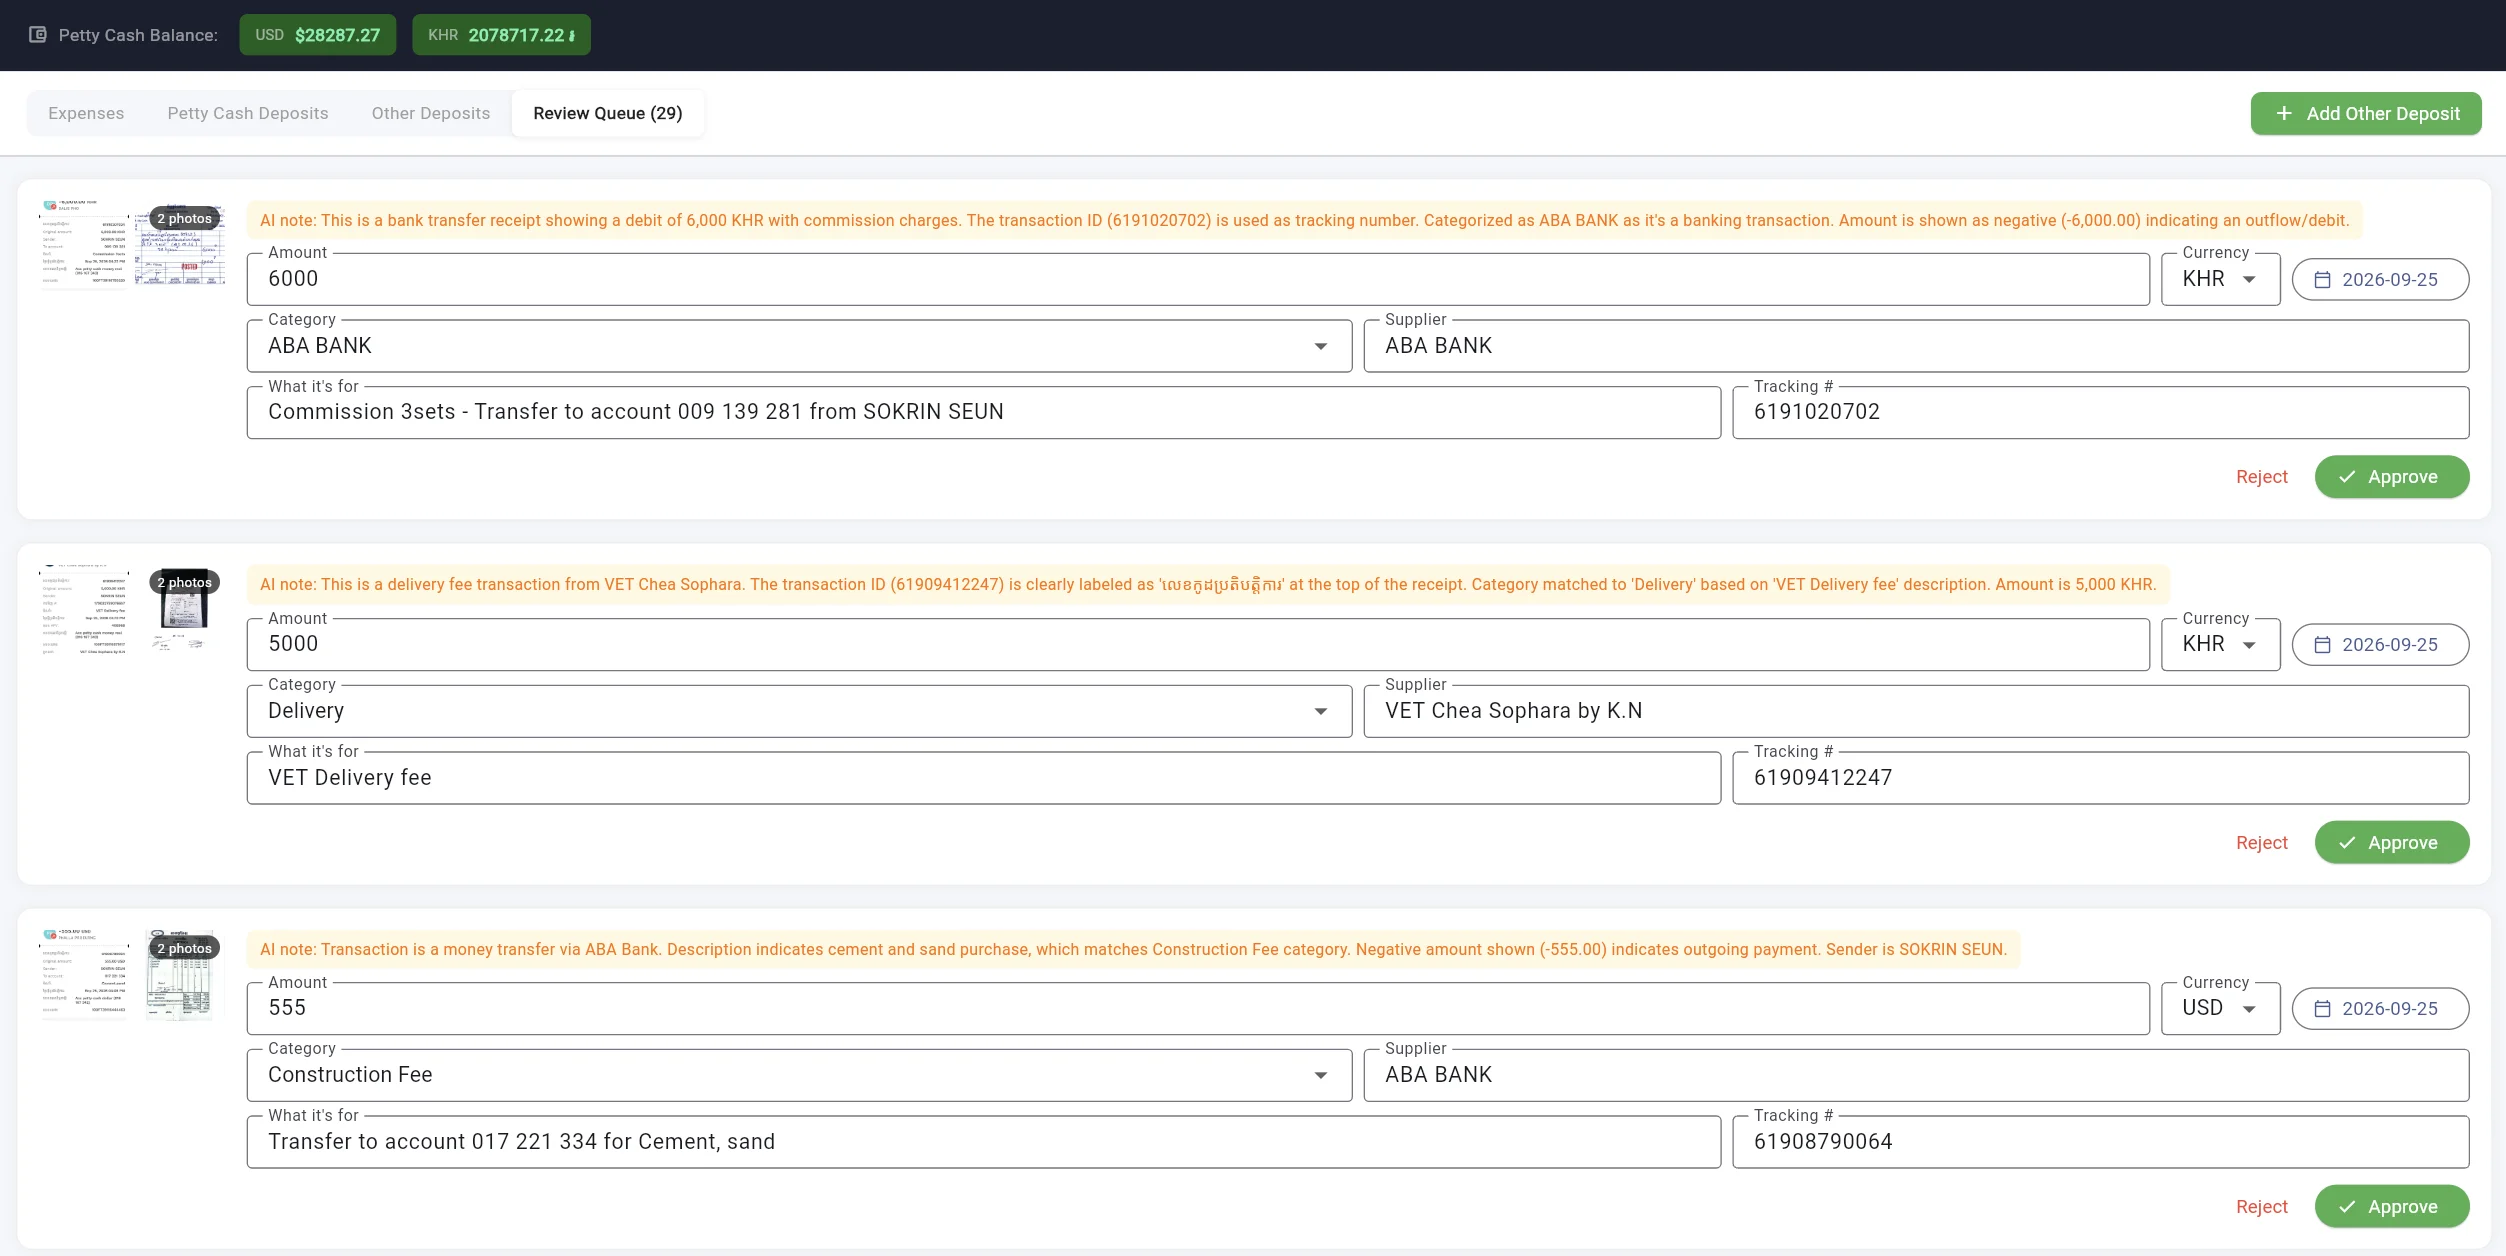This screenshot has height=1256, width=2506.
Task: Click the plus icon on Add Other Deposit
Action: (2284, 114)
